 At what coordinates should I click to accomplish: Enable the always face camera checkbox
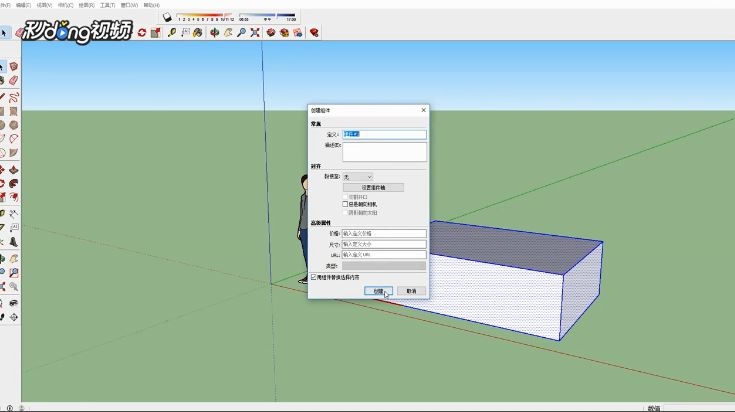tap(345, 204)
